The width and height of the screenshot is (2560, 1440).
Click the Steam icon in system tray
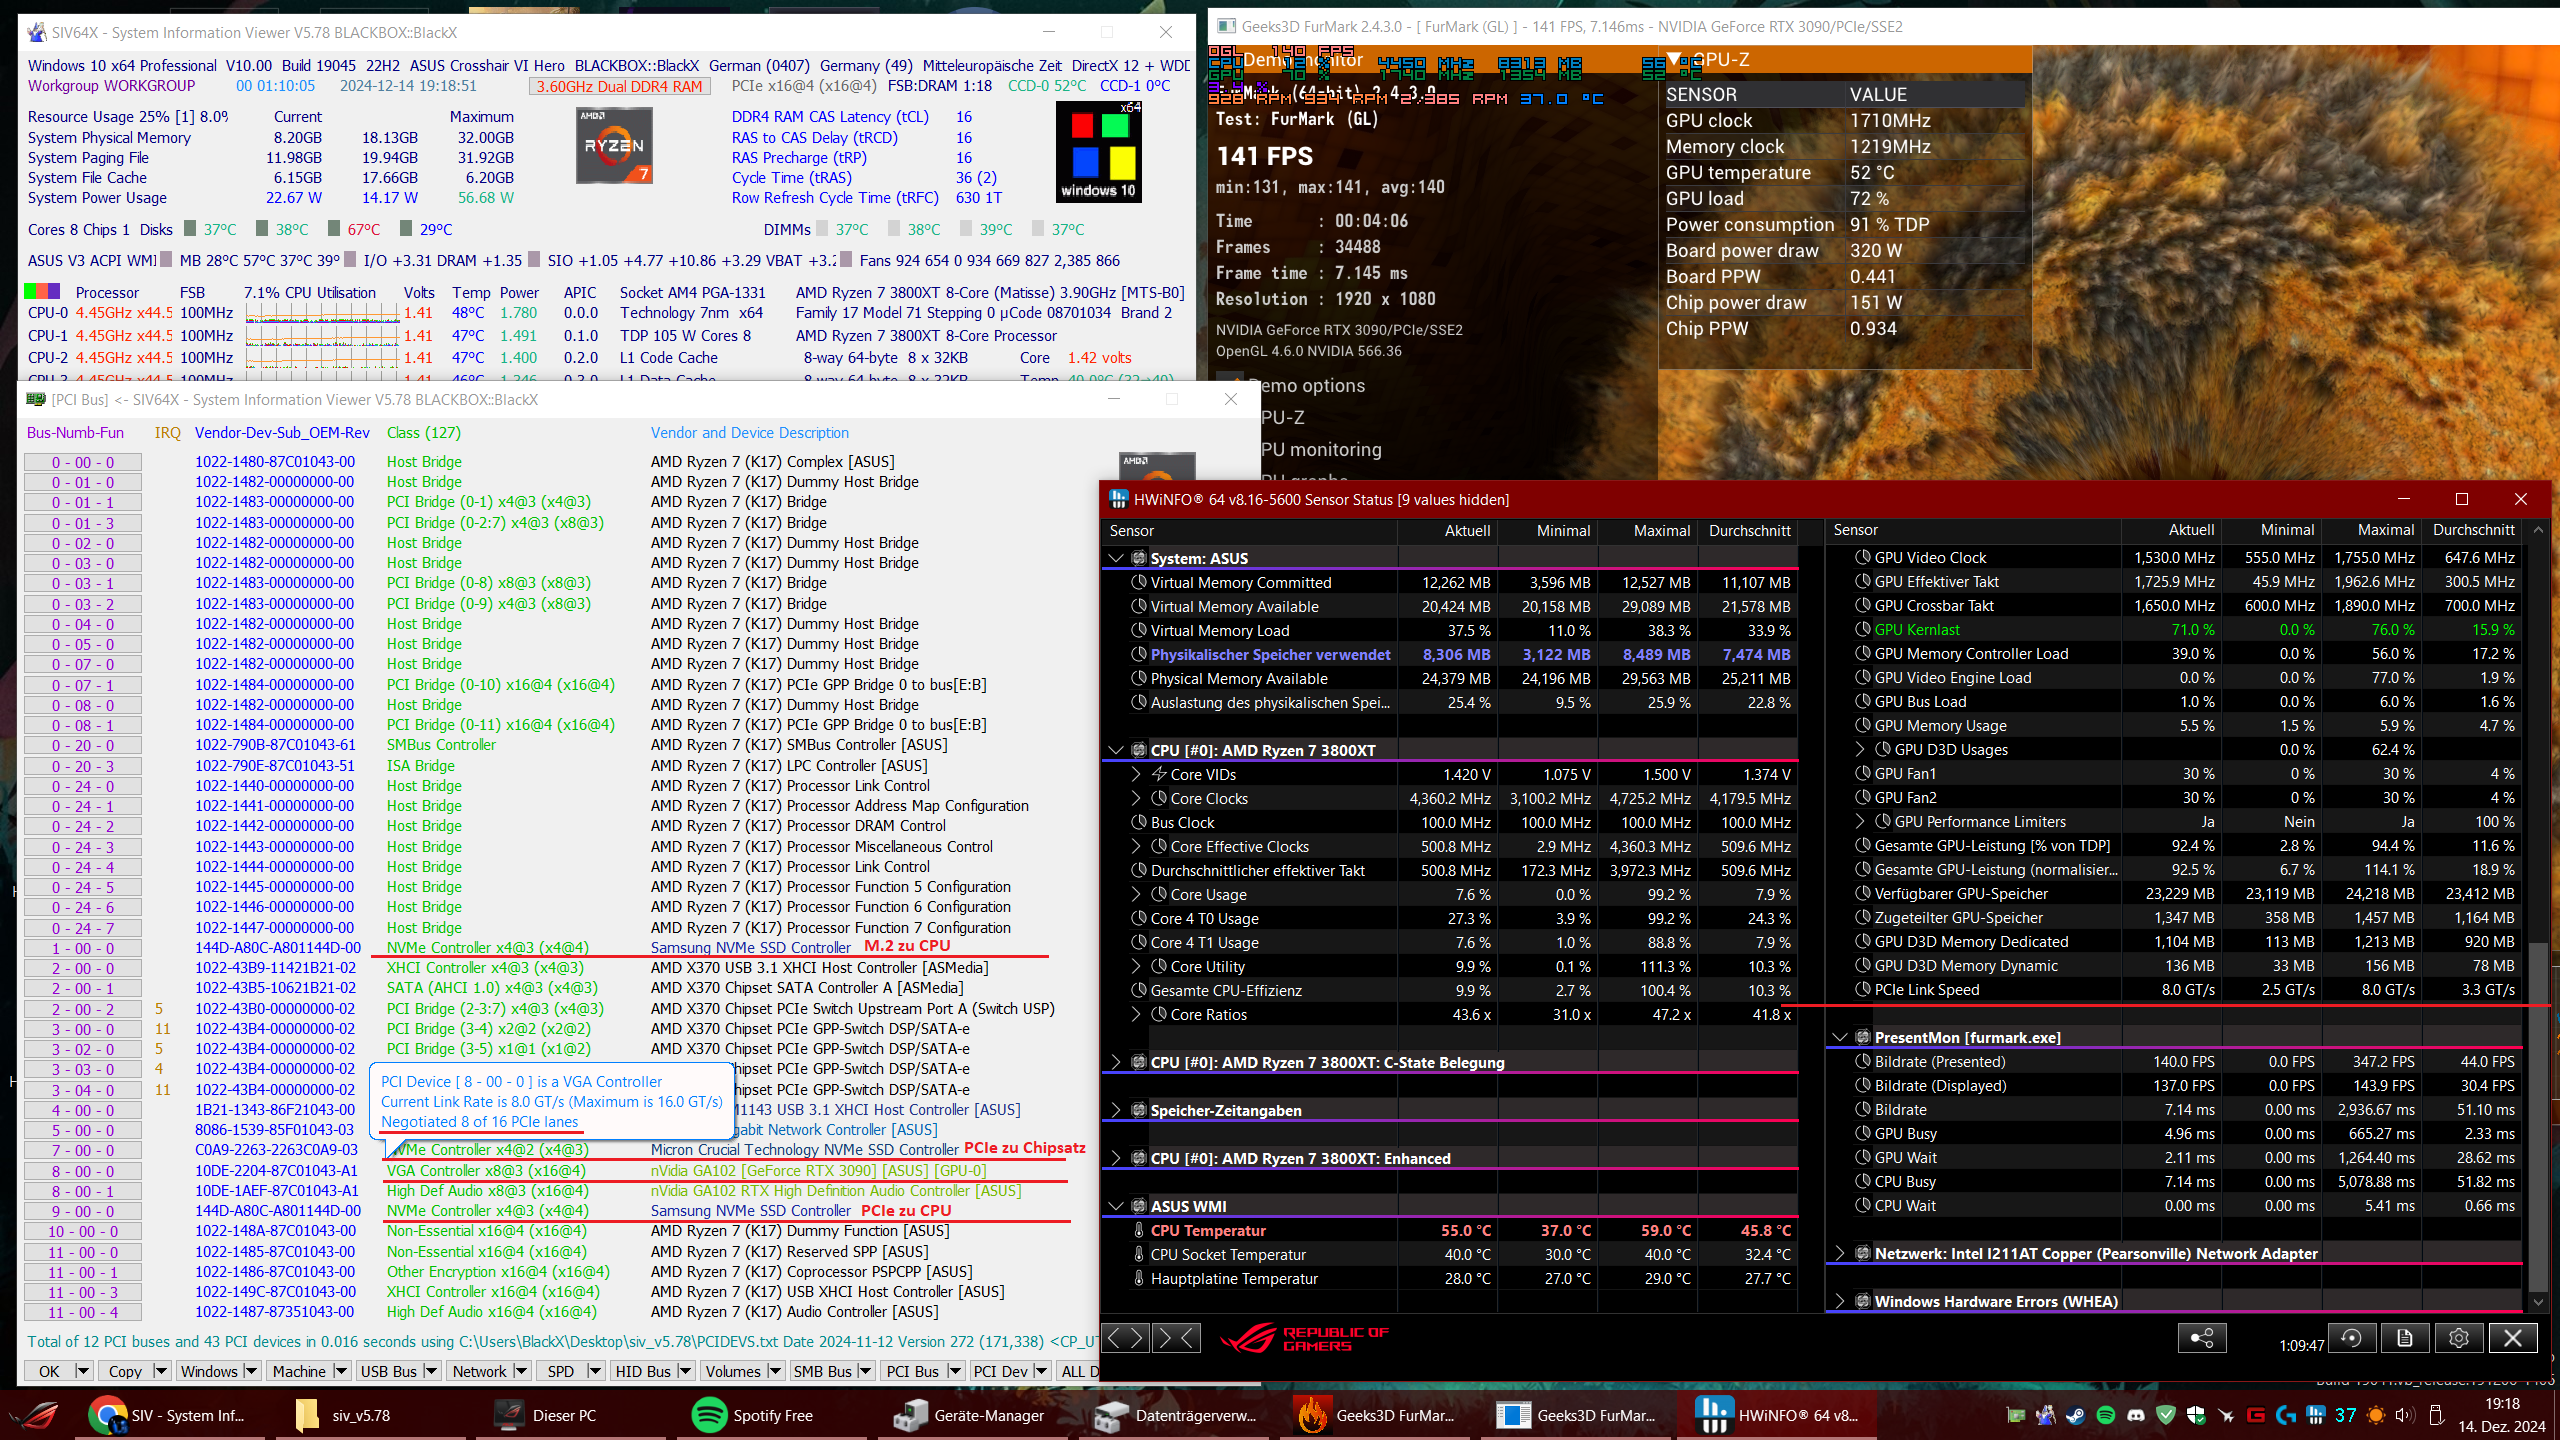2075,1415
